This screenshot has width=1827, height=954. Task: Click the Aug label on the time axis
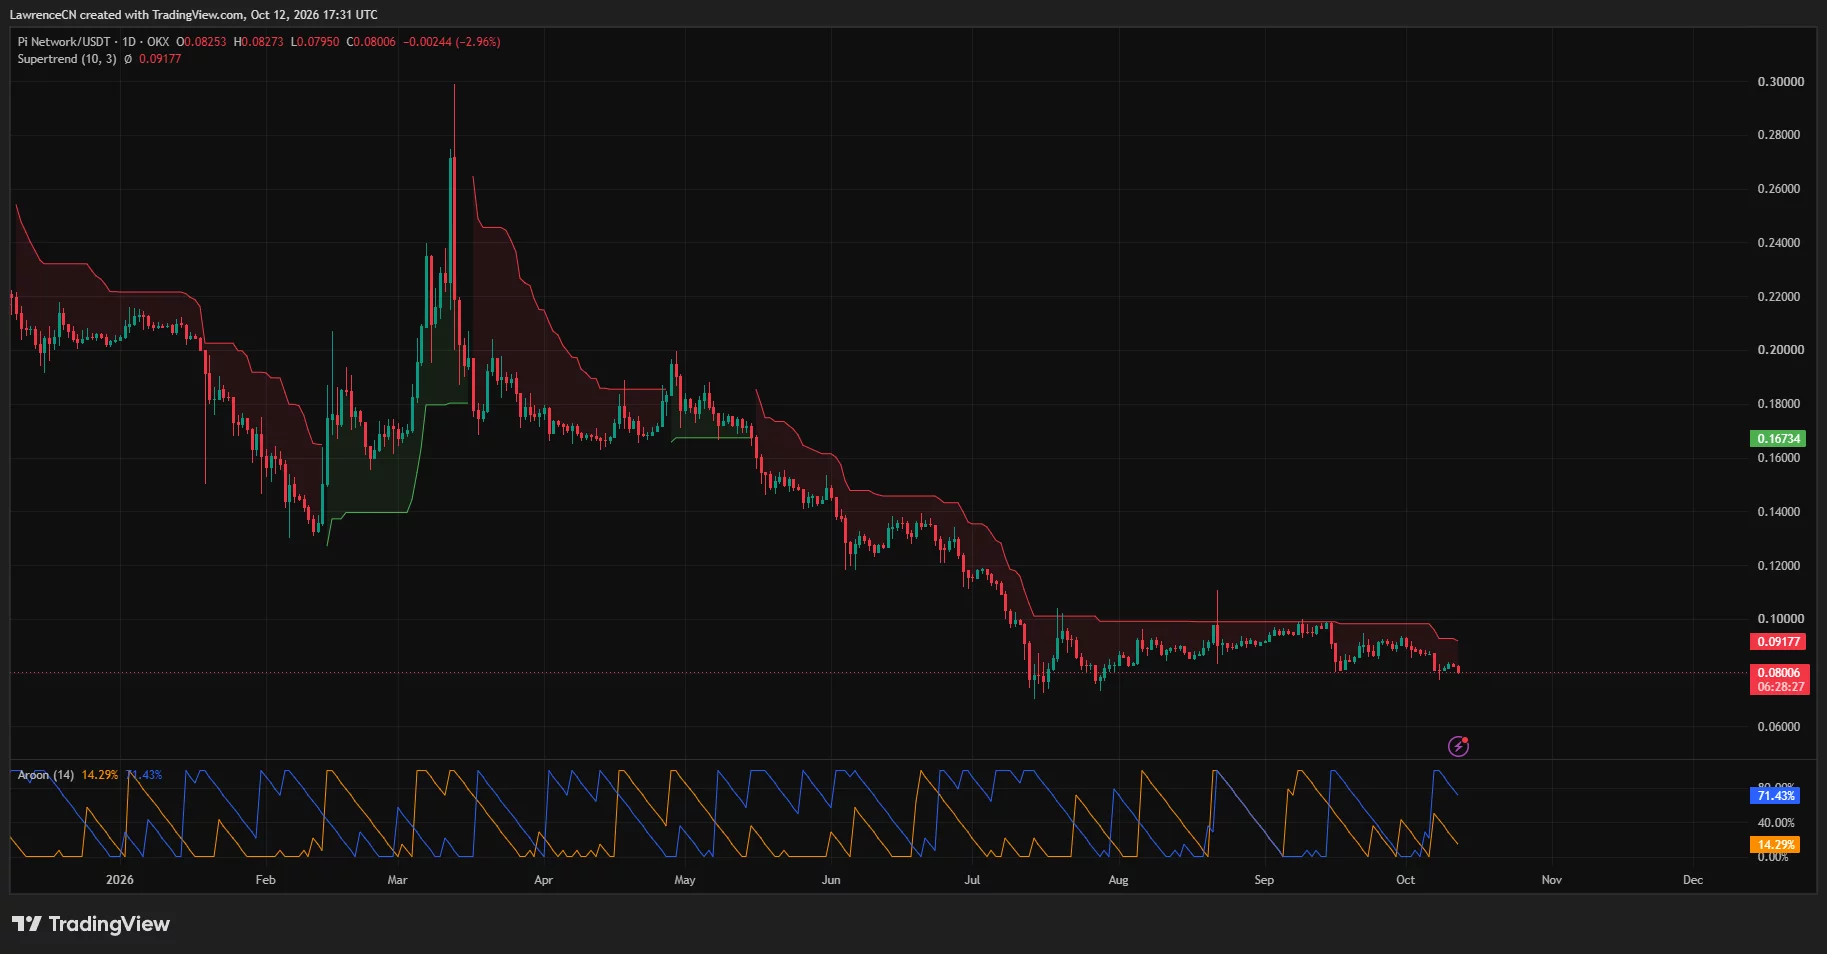pos(1118,880)
